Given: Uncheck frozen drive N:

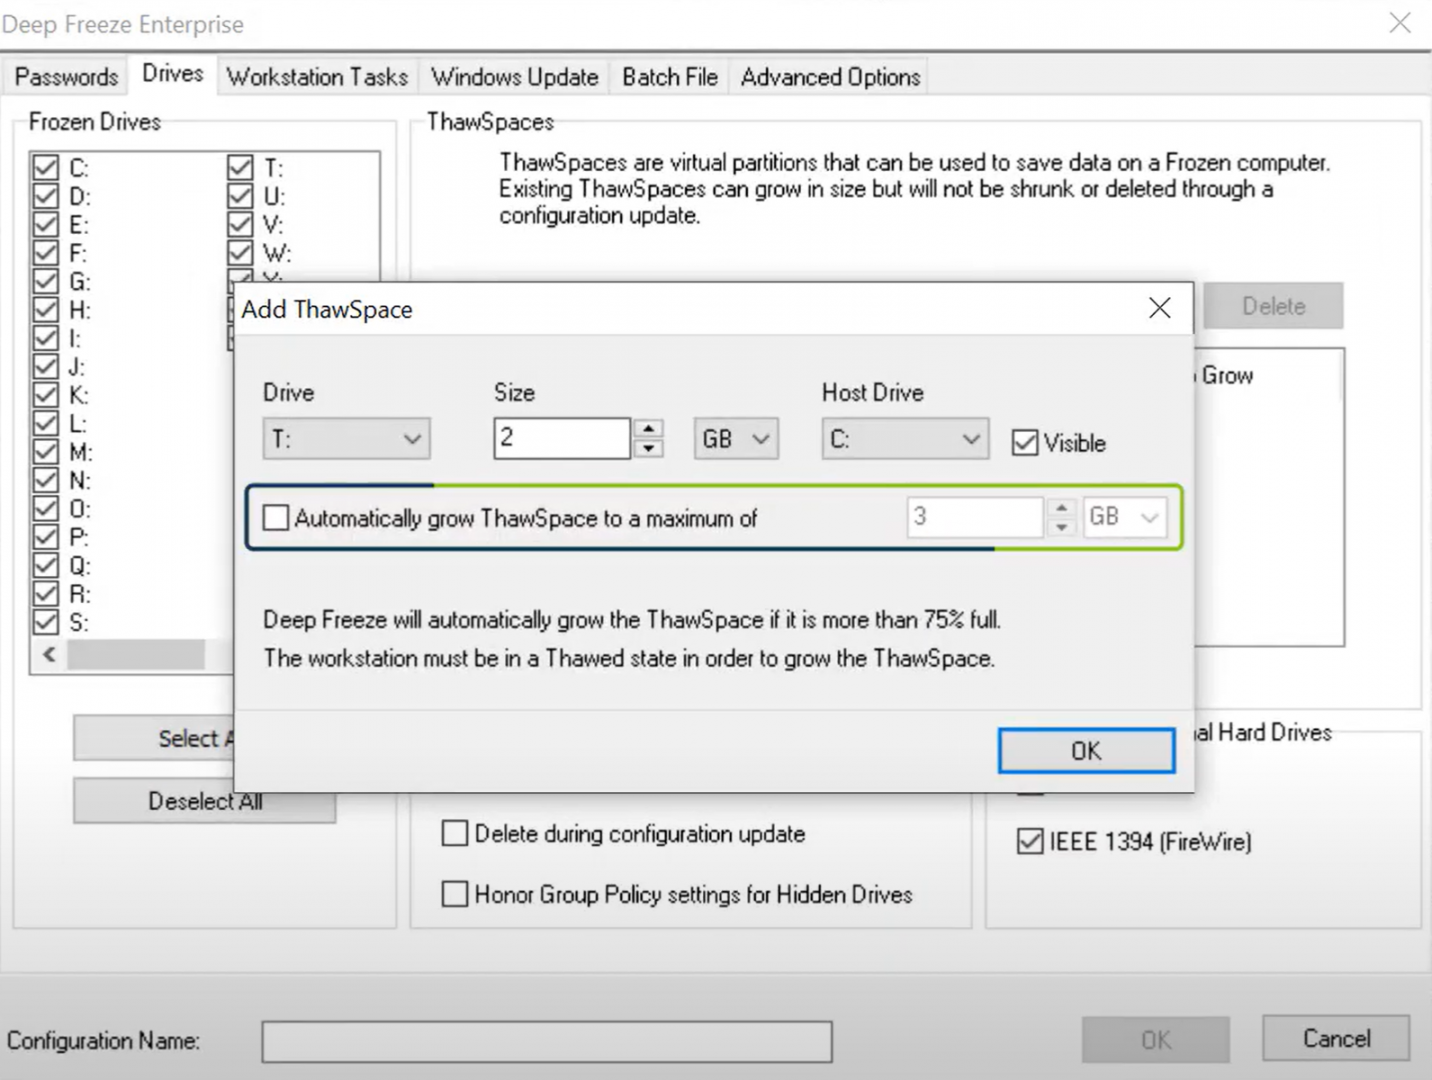Looking at the screenshot, I should [46, 480].
